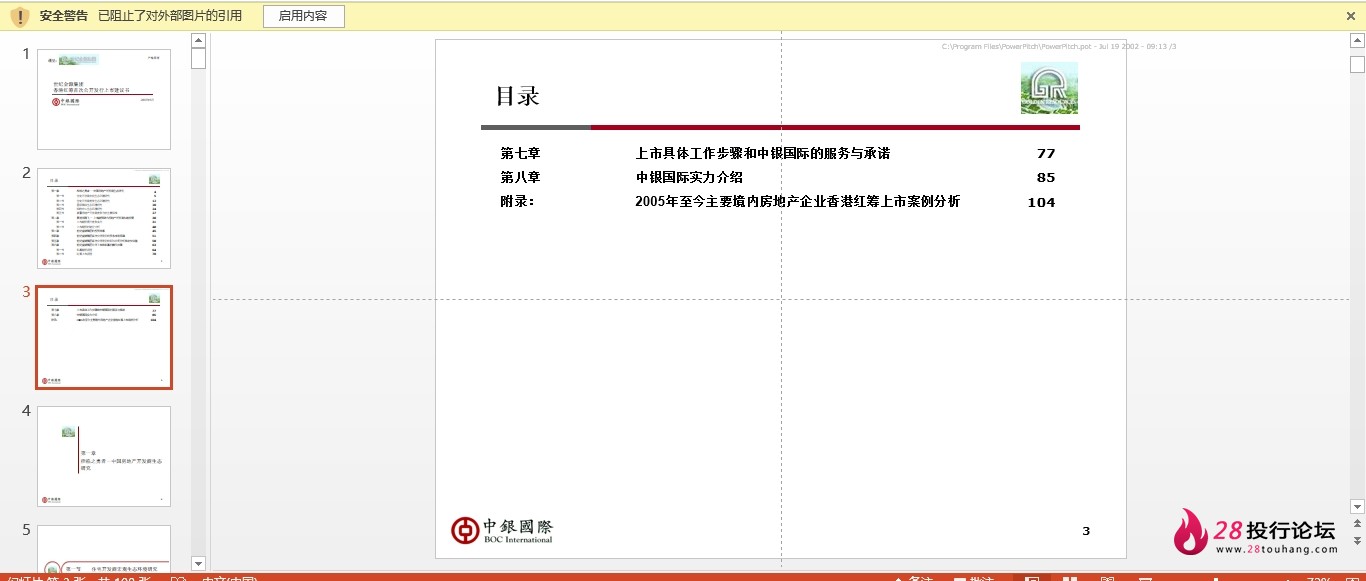This screenshot has height=581, width=1366.
Task: Click the green GR logo image
Action: 1049,88
